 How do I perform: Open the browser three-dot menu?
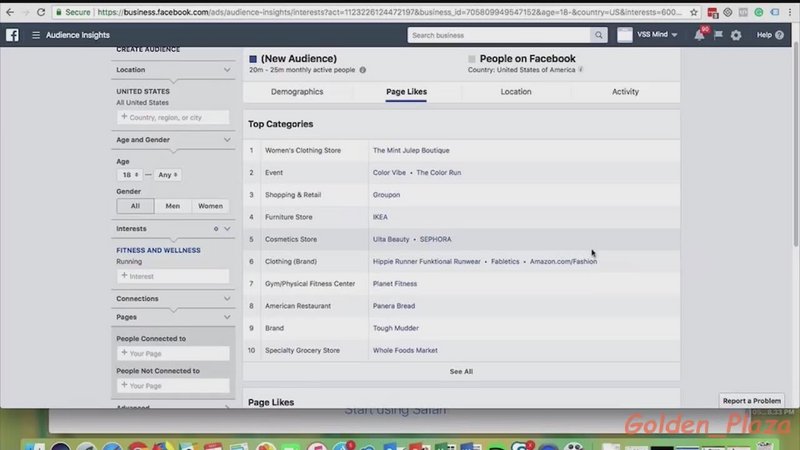(x=790, y=12)
